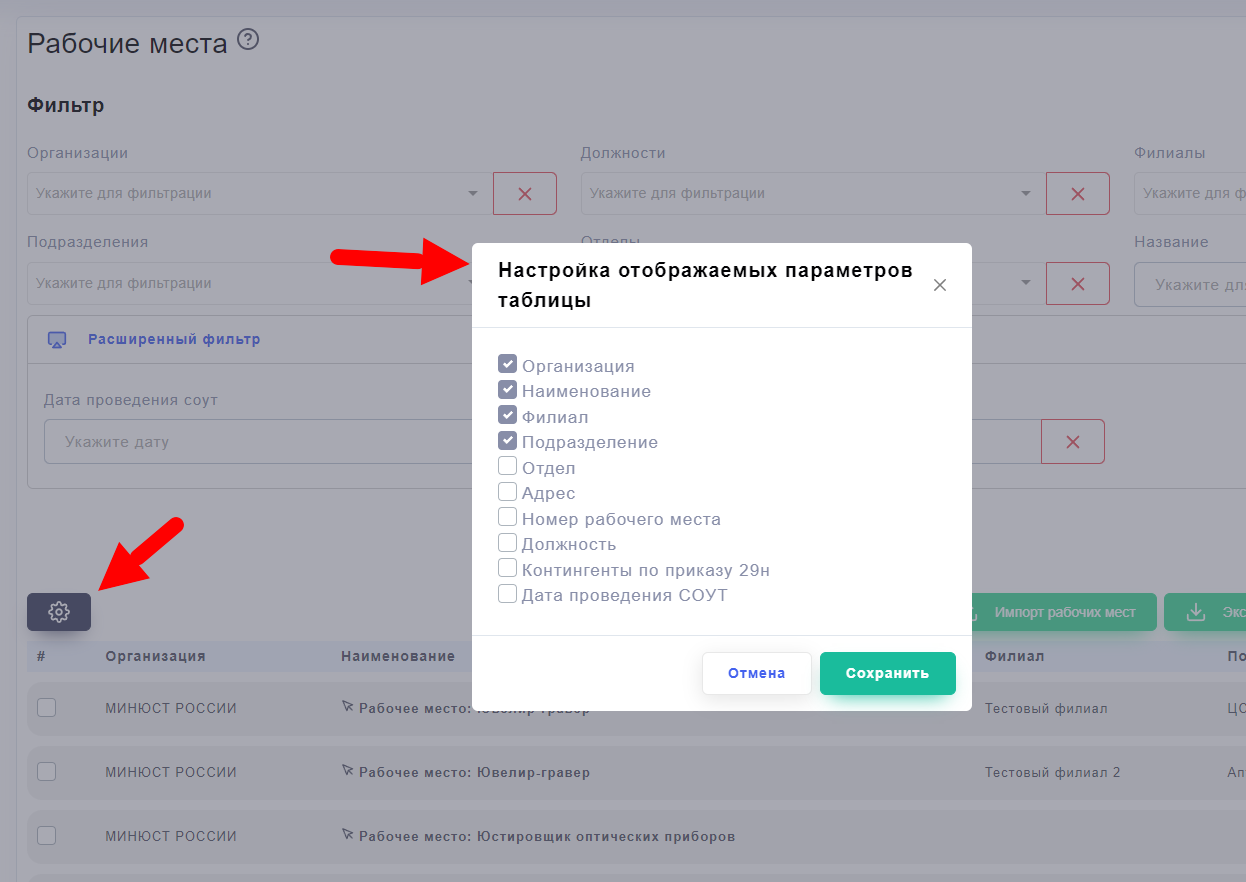Enable the Дата проведения СОУТ checkbox
This screenshot has height=882, width=1246.
tap(507, 594)
